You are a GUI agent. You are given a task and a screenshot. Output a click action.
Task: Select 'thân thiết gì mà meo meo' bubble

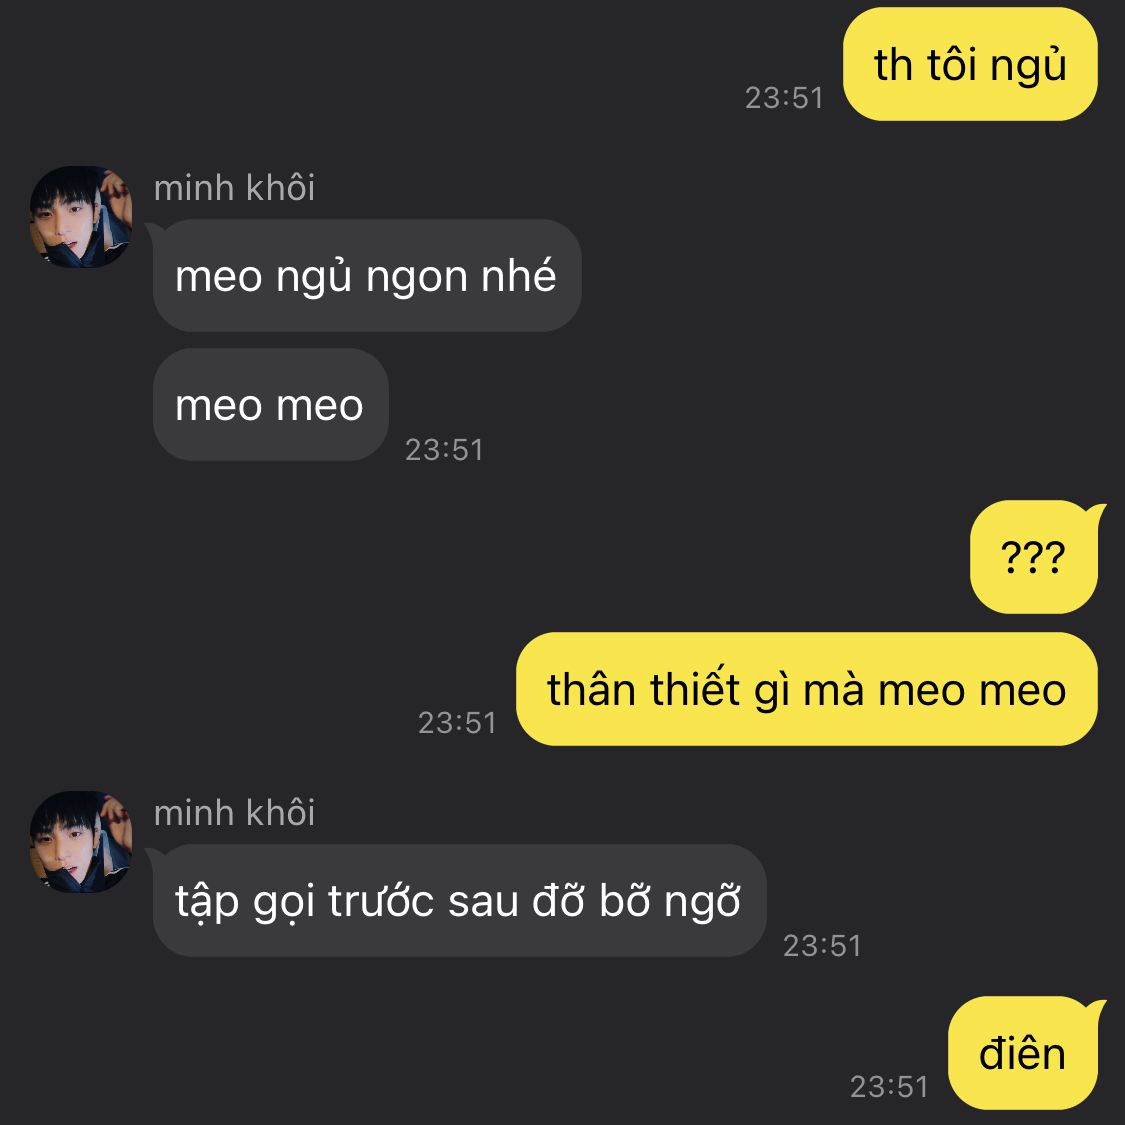pyautogui.click(x=806, y=689)
